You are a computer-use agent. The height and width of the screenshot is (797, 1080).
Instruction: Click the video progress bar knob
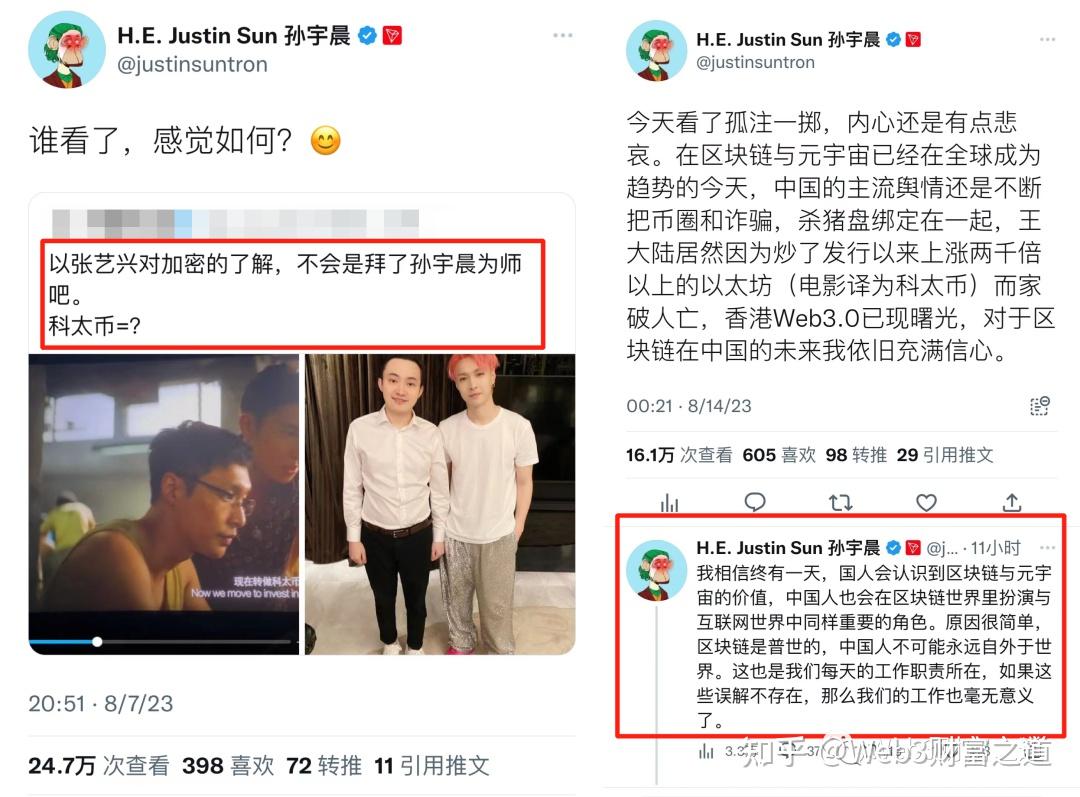[x=97, y=641]
